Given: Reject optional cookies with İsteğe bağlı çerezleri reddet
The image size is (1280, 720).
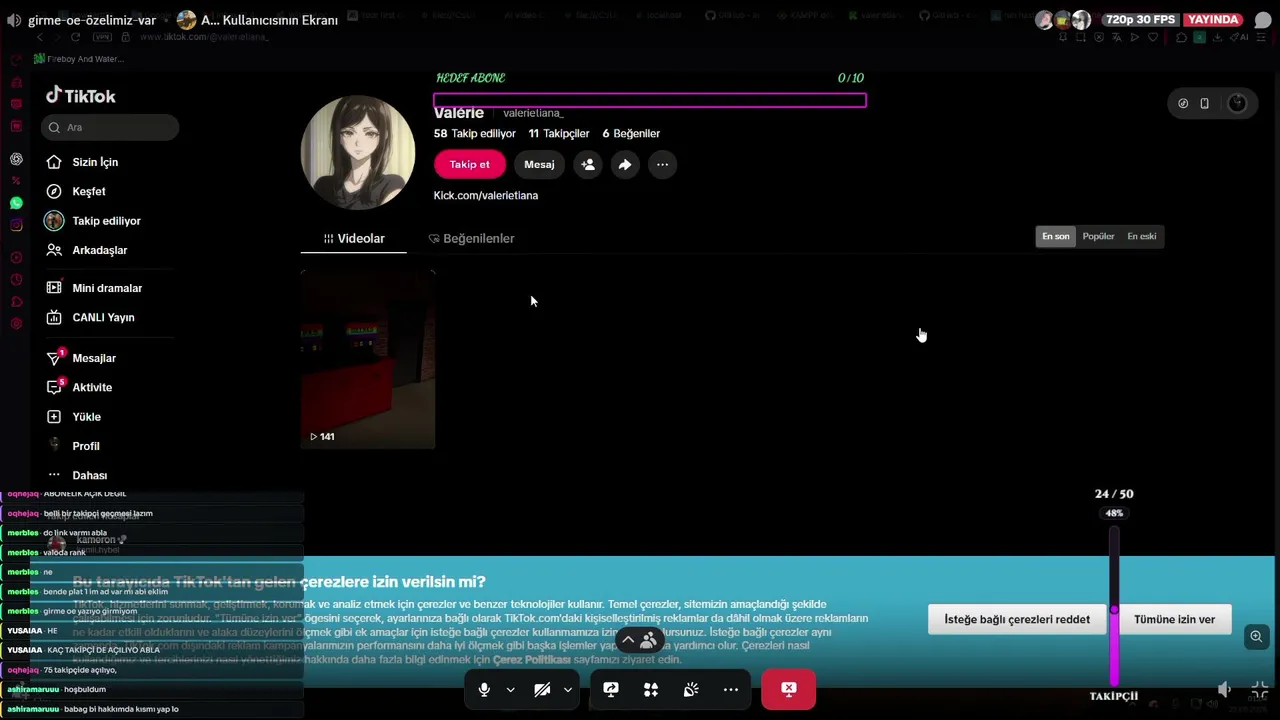Looking at the screenshot, I should (x=1017, y=619).
